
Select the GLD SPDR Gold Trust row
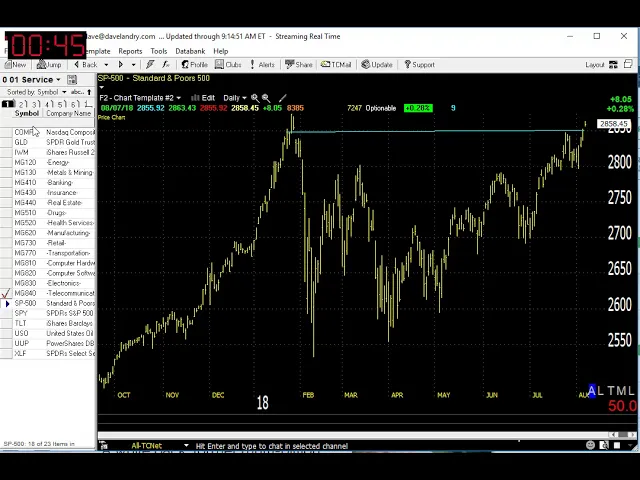(48, 142)
